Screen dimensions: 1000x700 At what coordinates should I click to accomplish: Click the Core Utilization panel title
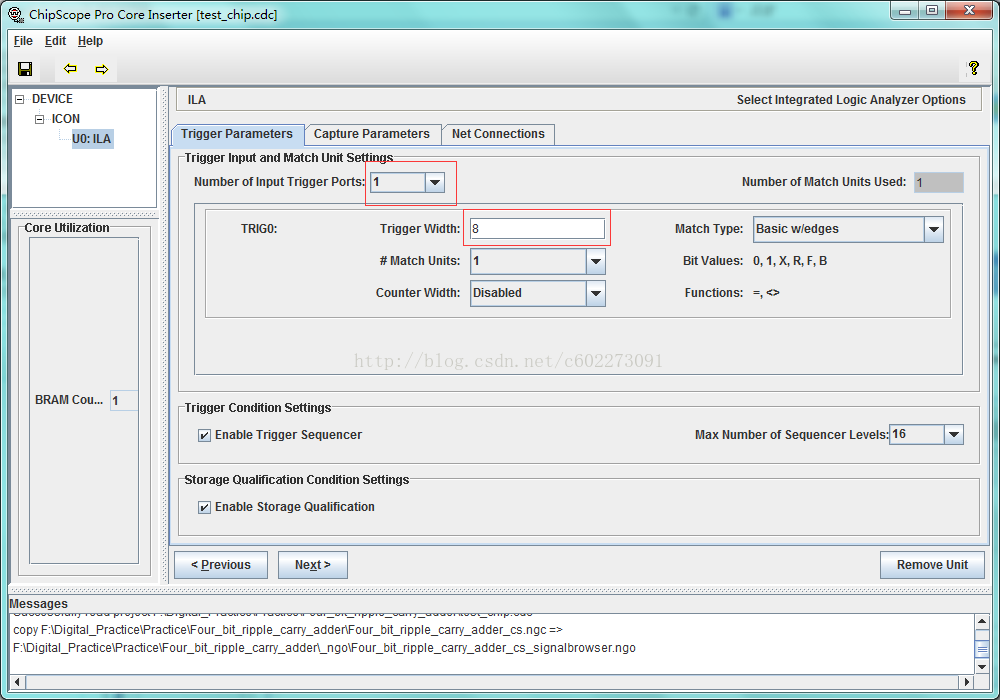click(x=67, y=228)
